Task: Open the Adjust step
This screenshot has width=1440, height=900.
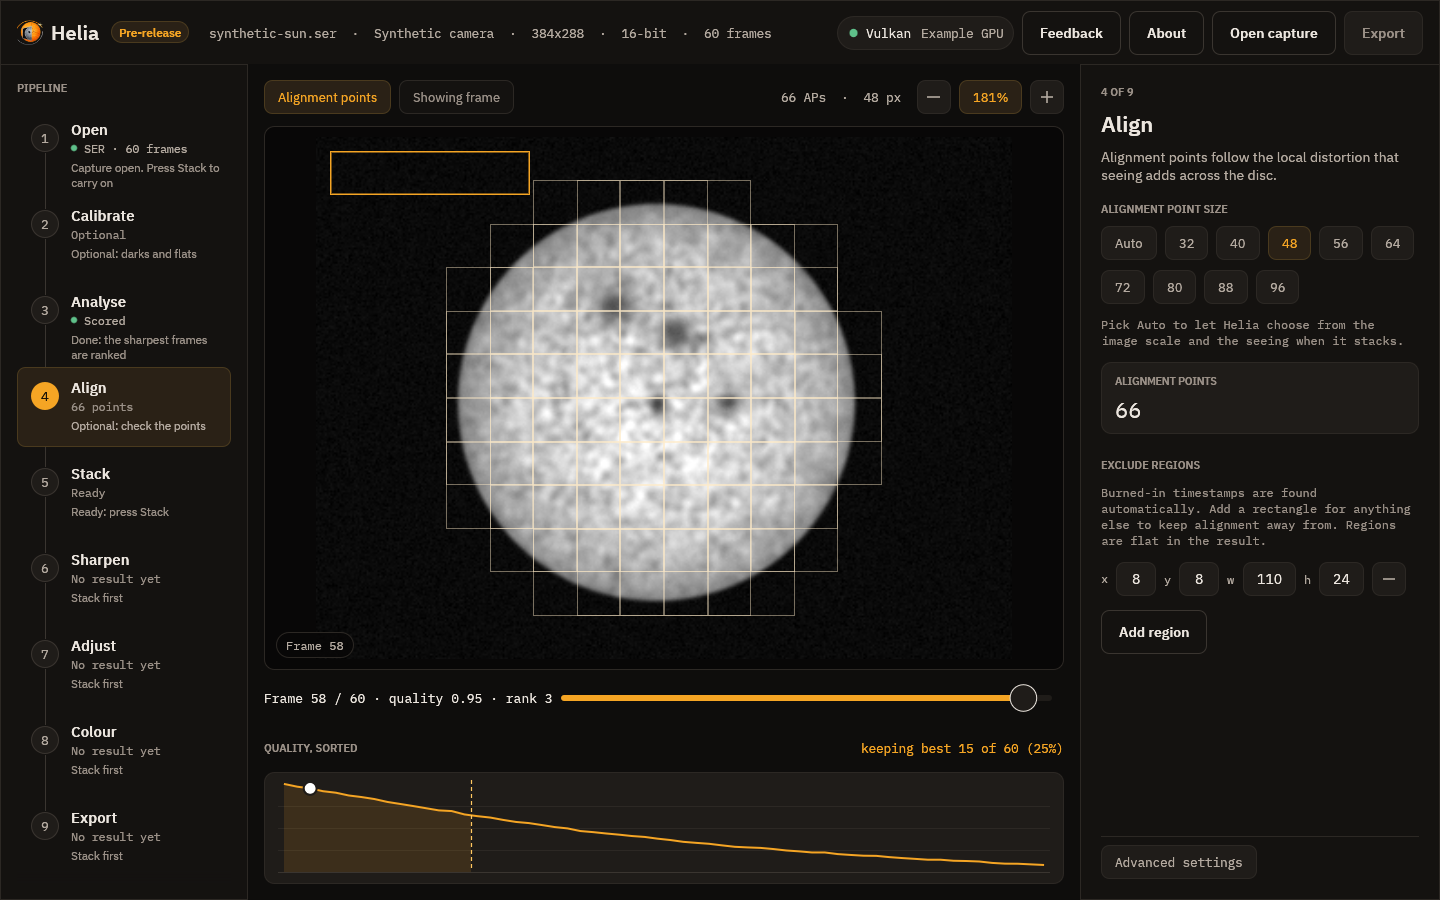Action: [x=124, y=664]
